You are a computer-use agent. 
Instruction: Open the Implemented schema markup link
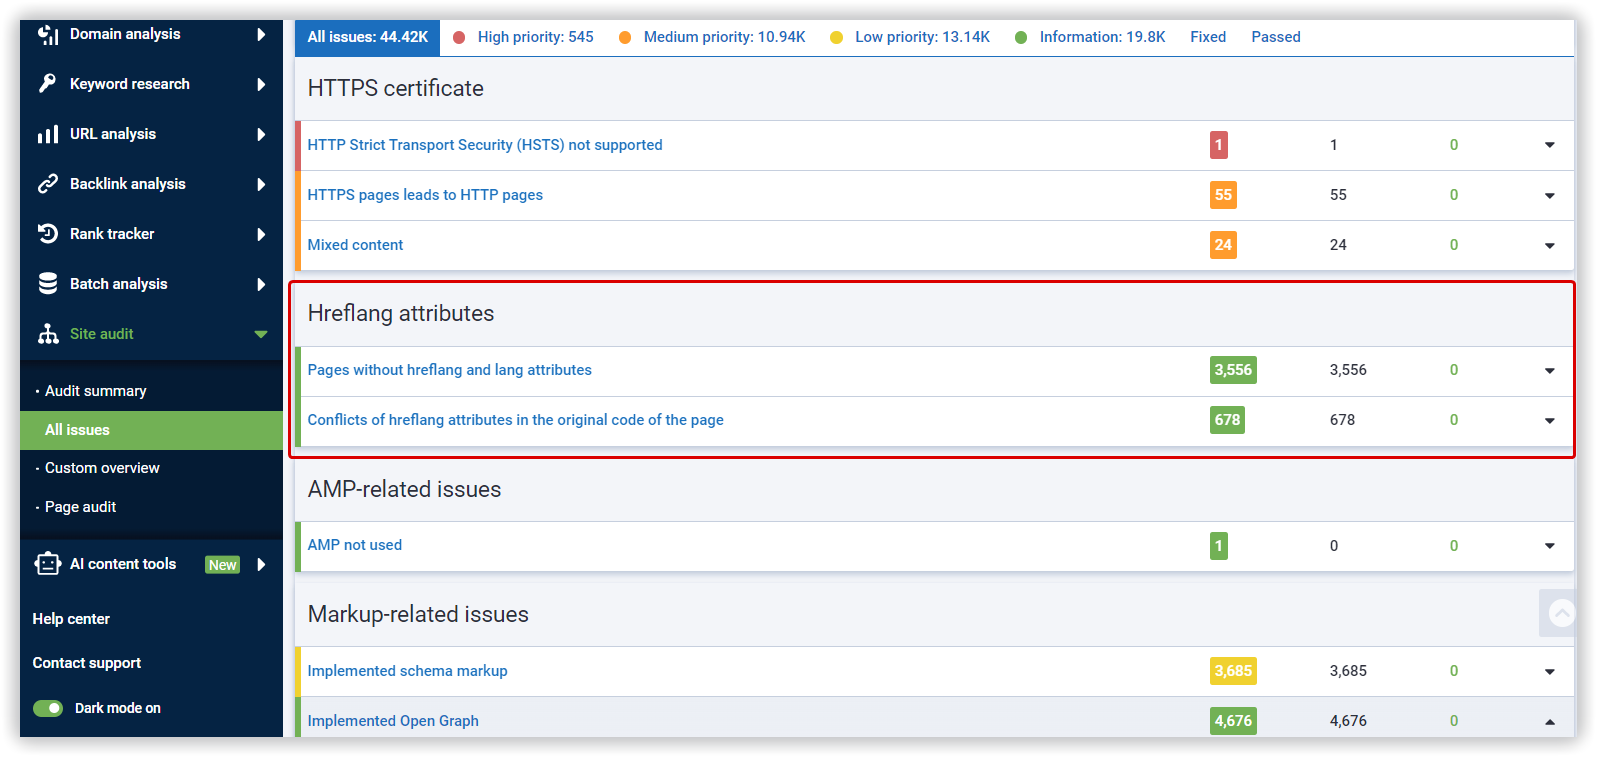[407, 671]
